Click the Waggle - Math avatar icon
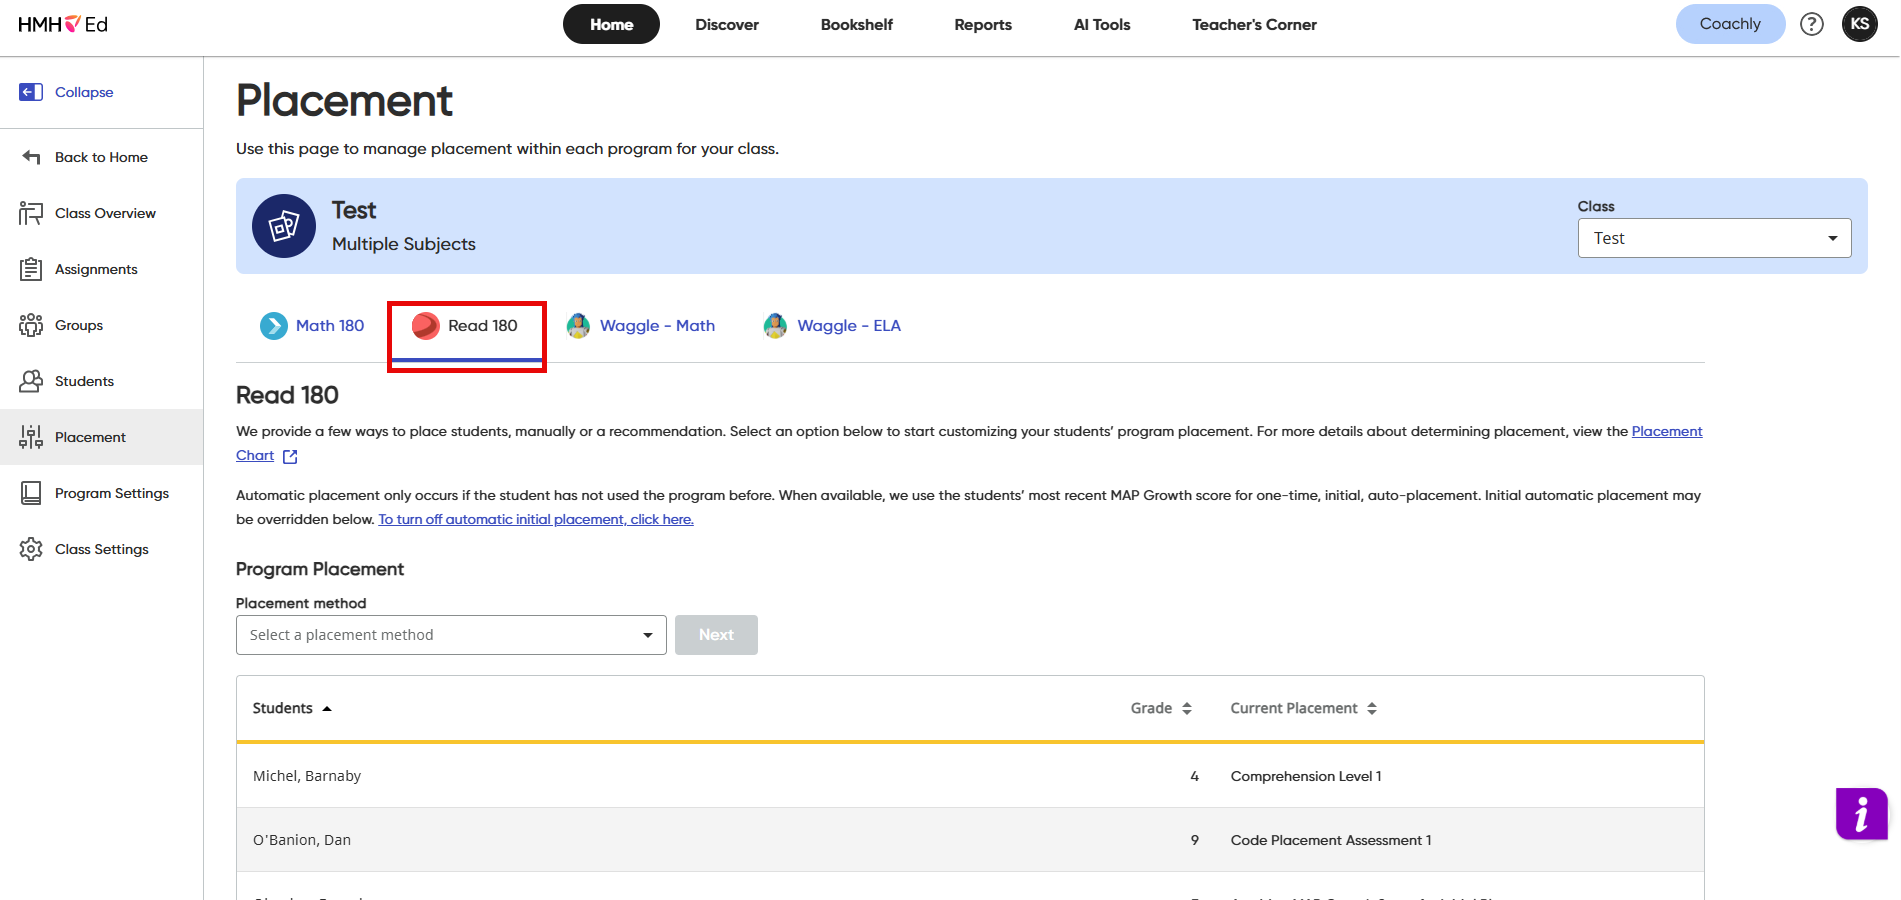The image size is (1901, 900). tap(578, 326)
